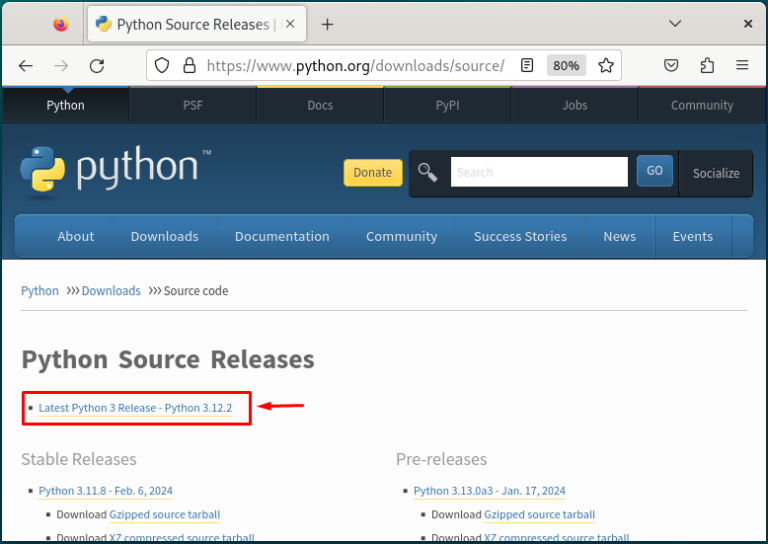Follow the Downloads breadcrumb link

coord(111,291)
